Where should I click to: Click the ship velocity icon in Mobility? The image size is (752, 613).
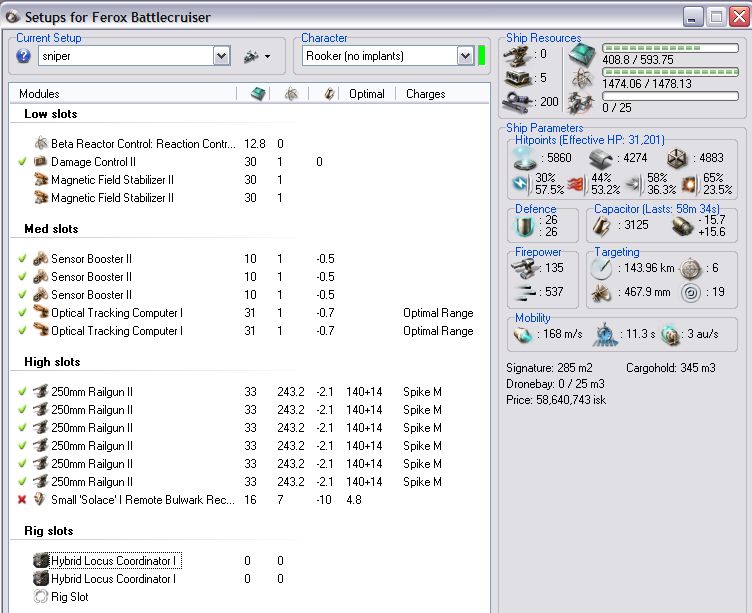(x=521, y=336)
